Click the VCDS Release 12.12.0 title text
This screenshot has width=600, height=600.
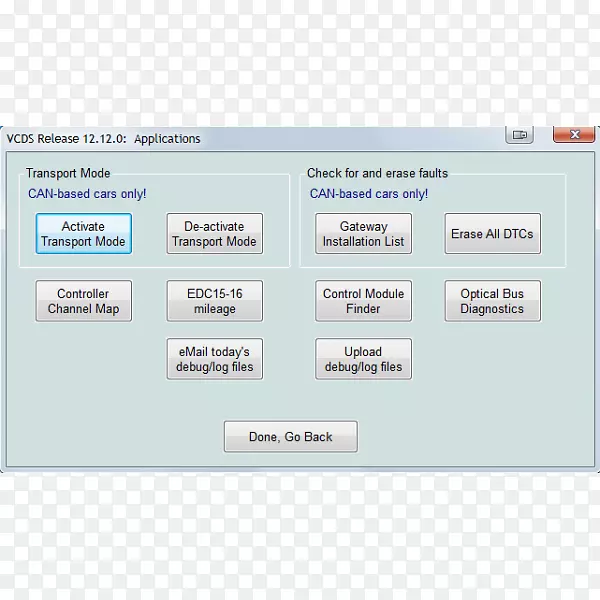(x=66, y=139)
